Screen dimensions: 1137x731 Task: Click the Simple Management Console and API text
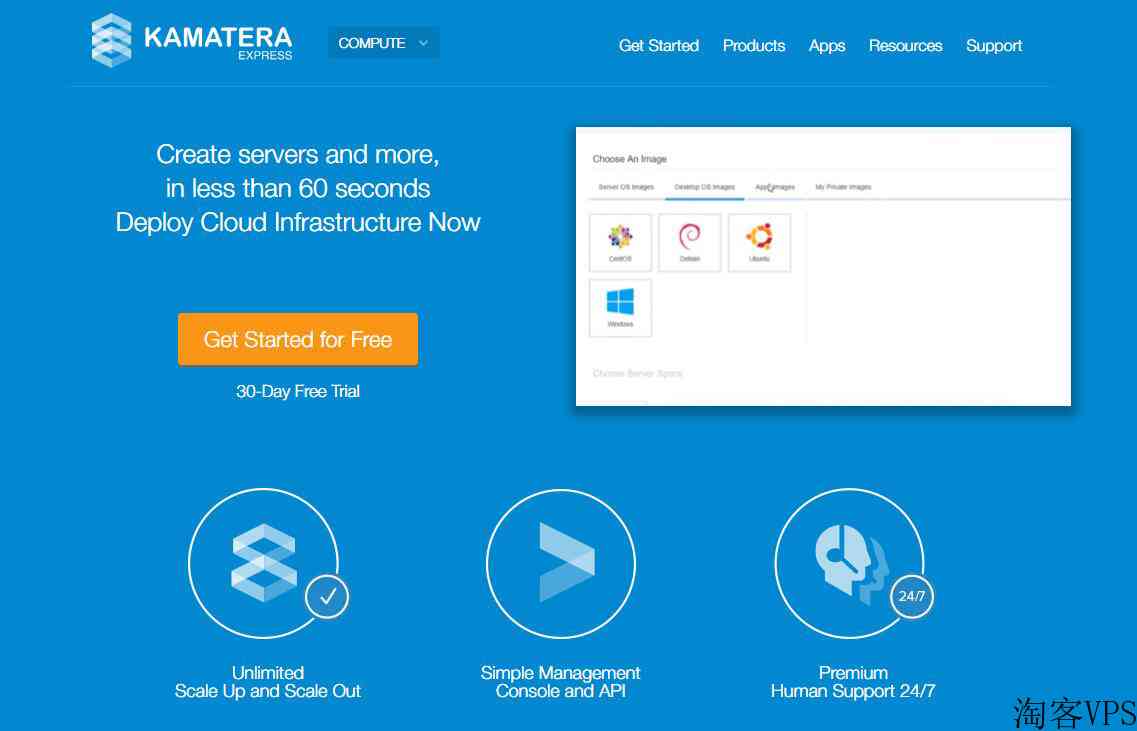point(561,682)
